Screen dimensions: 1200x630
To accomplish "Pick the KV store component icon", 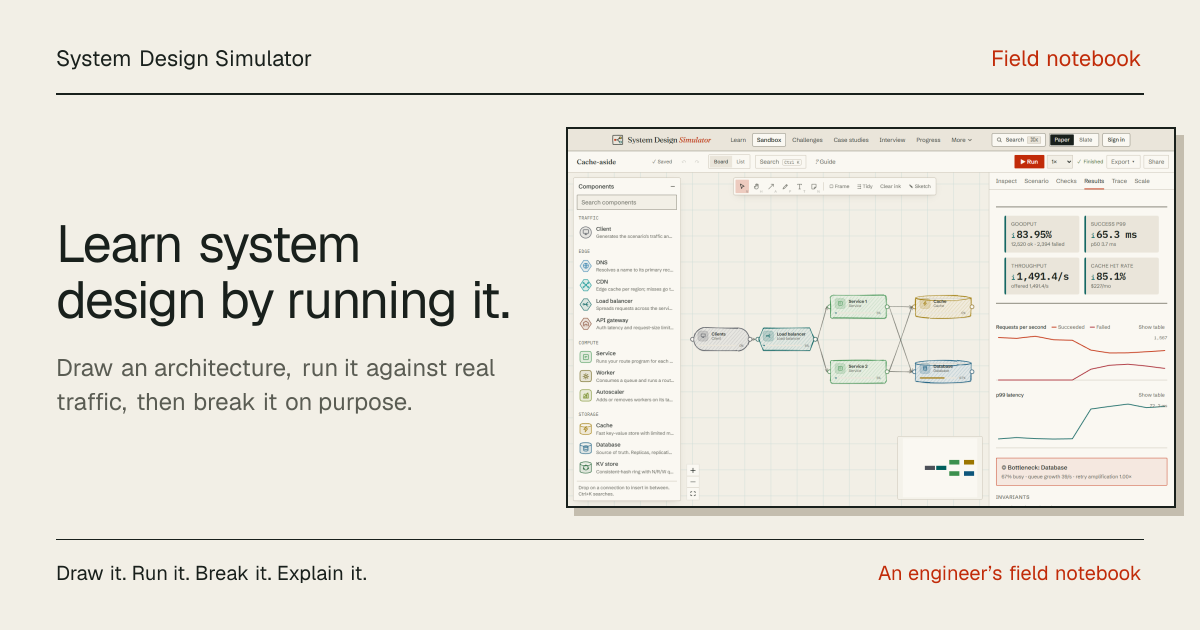I will click(x=585, y=467).
